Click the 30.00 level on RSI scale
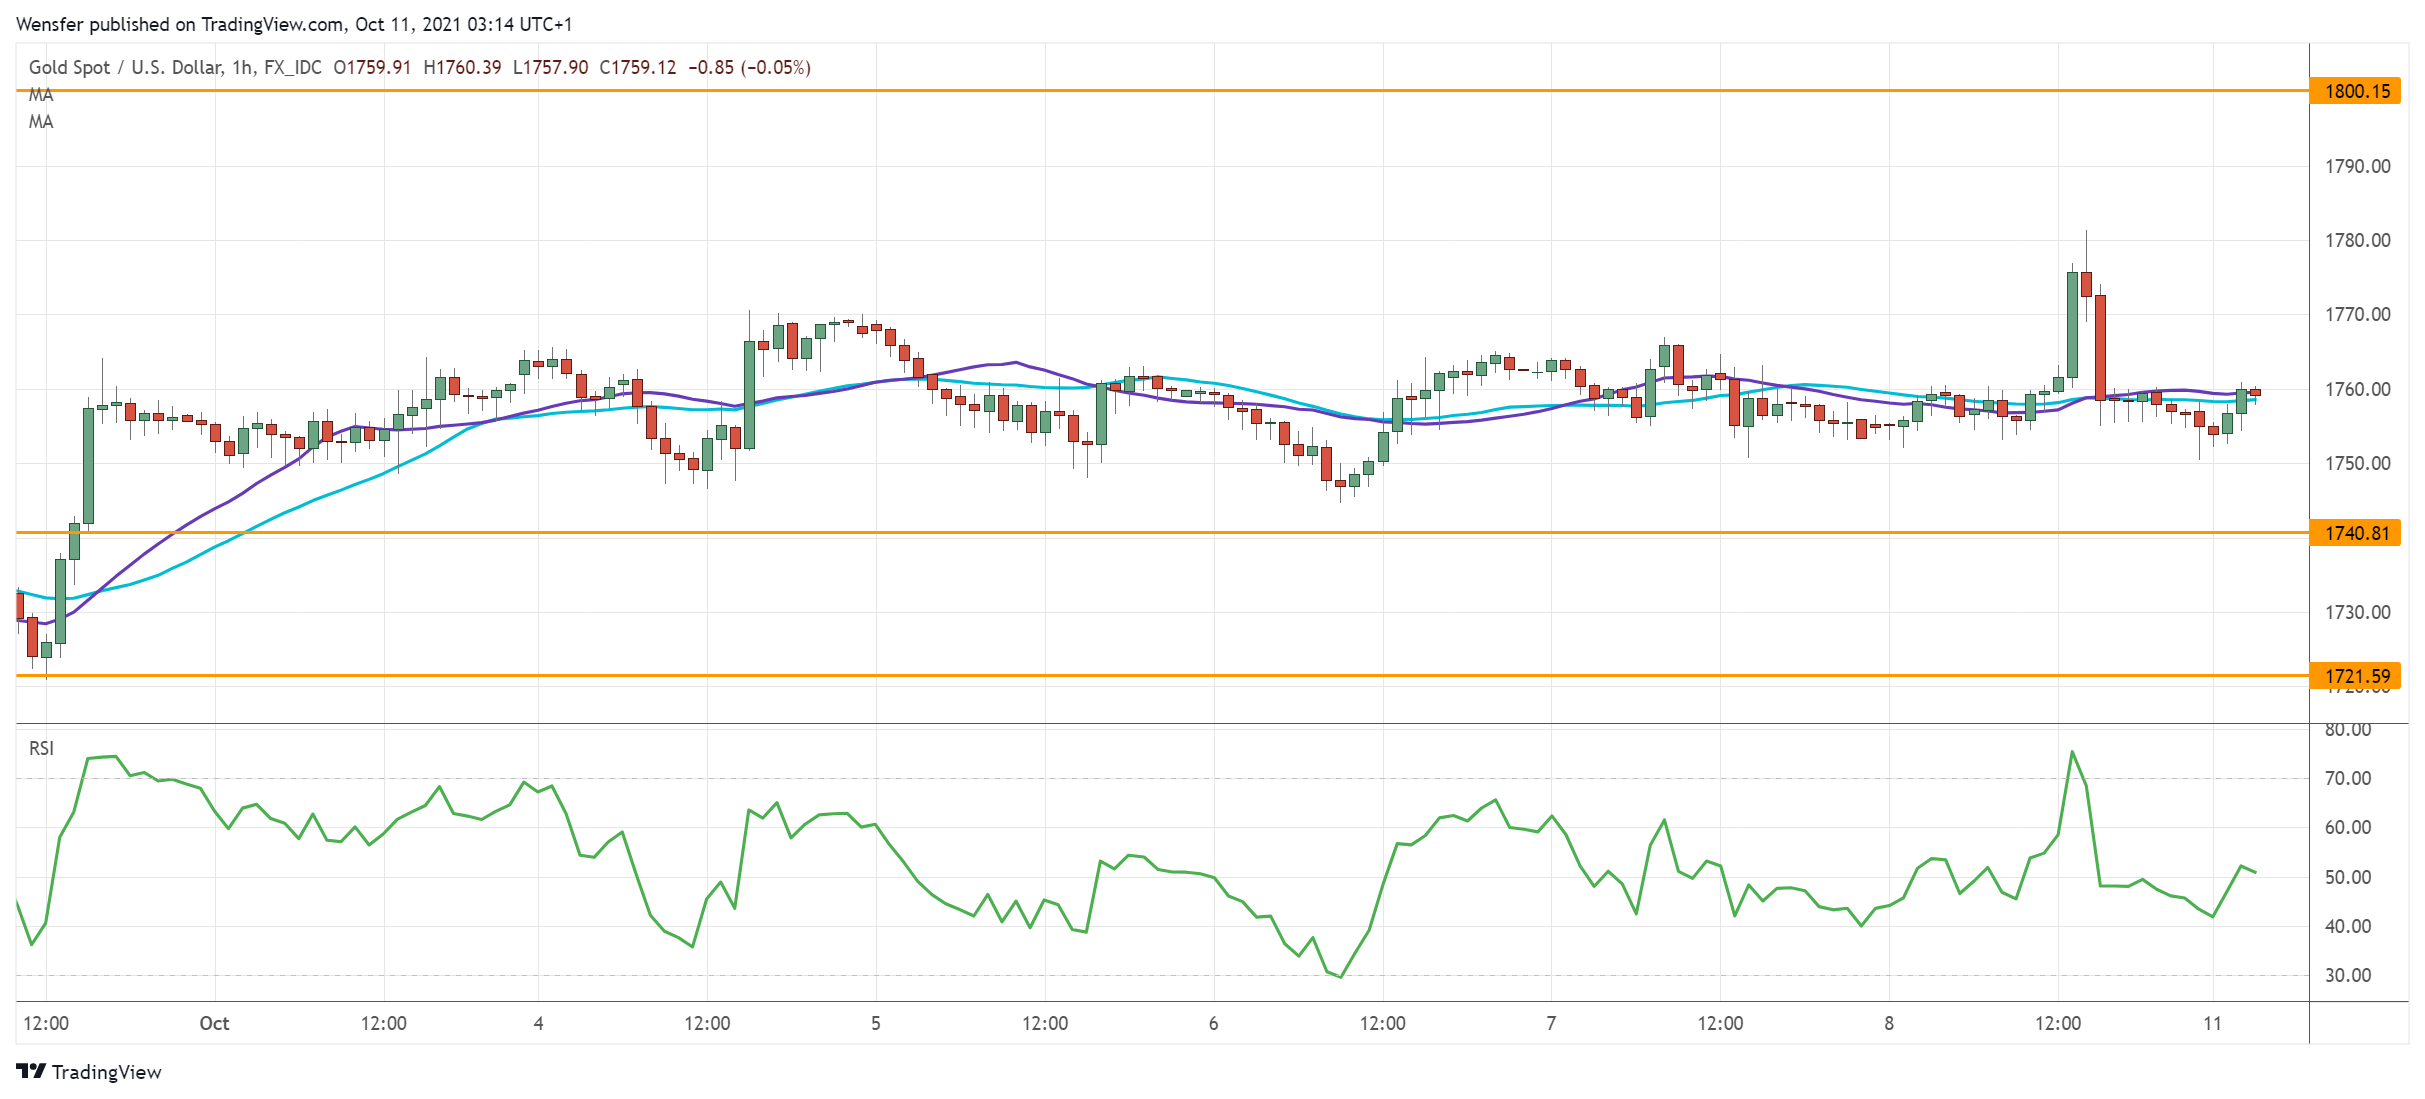Screen dimensions: 2425x1099 2347,975
